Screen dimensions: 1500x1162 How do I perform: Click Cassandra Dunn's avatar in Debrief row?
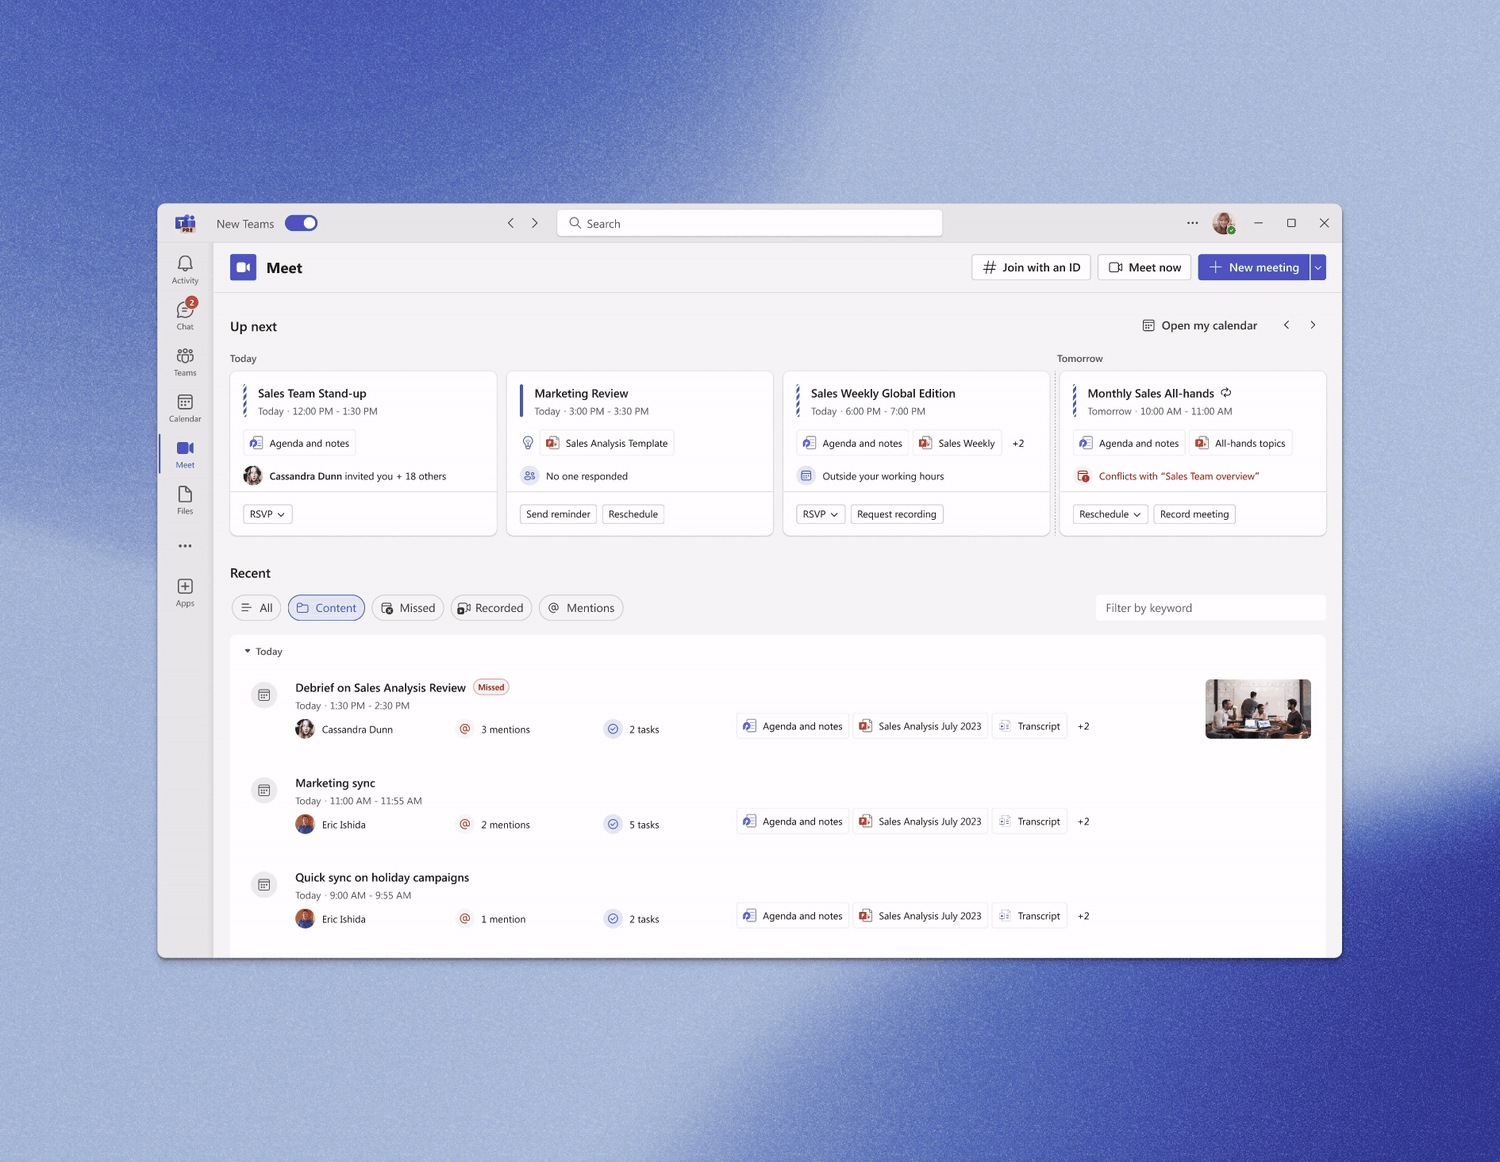point(305,729)
